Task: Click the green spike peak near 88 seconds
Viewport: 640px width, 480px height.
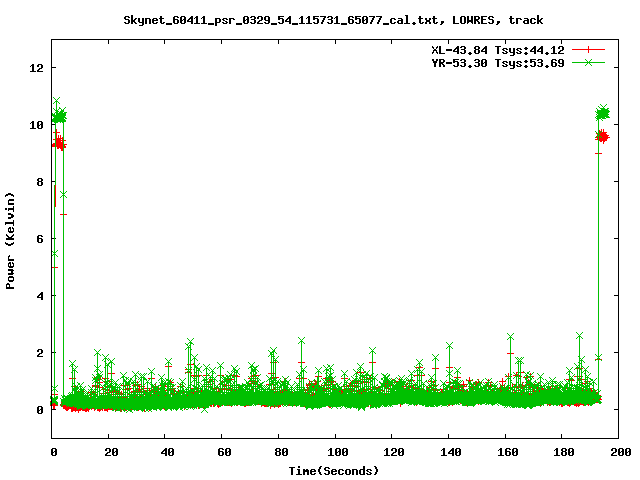Action: tap(302, 340)
